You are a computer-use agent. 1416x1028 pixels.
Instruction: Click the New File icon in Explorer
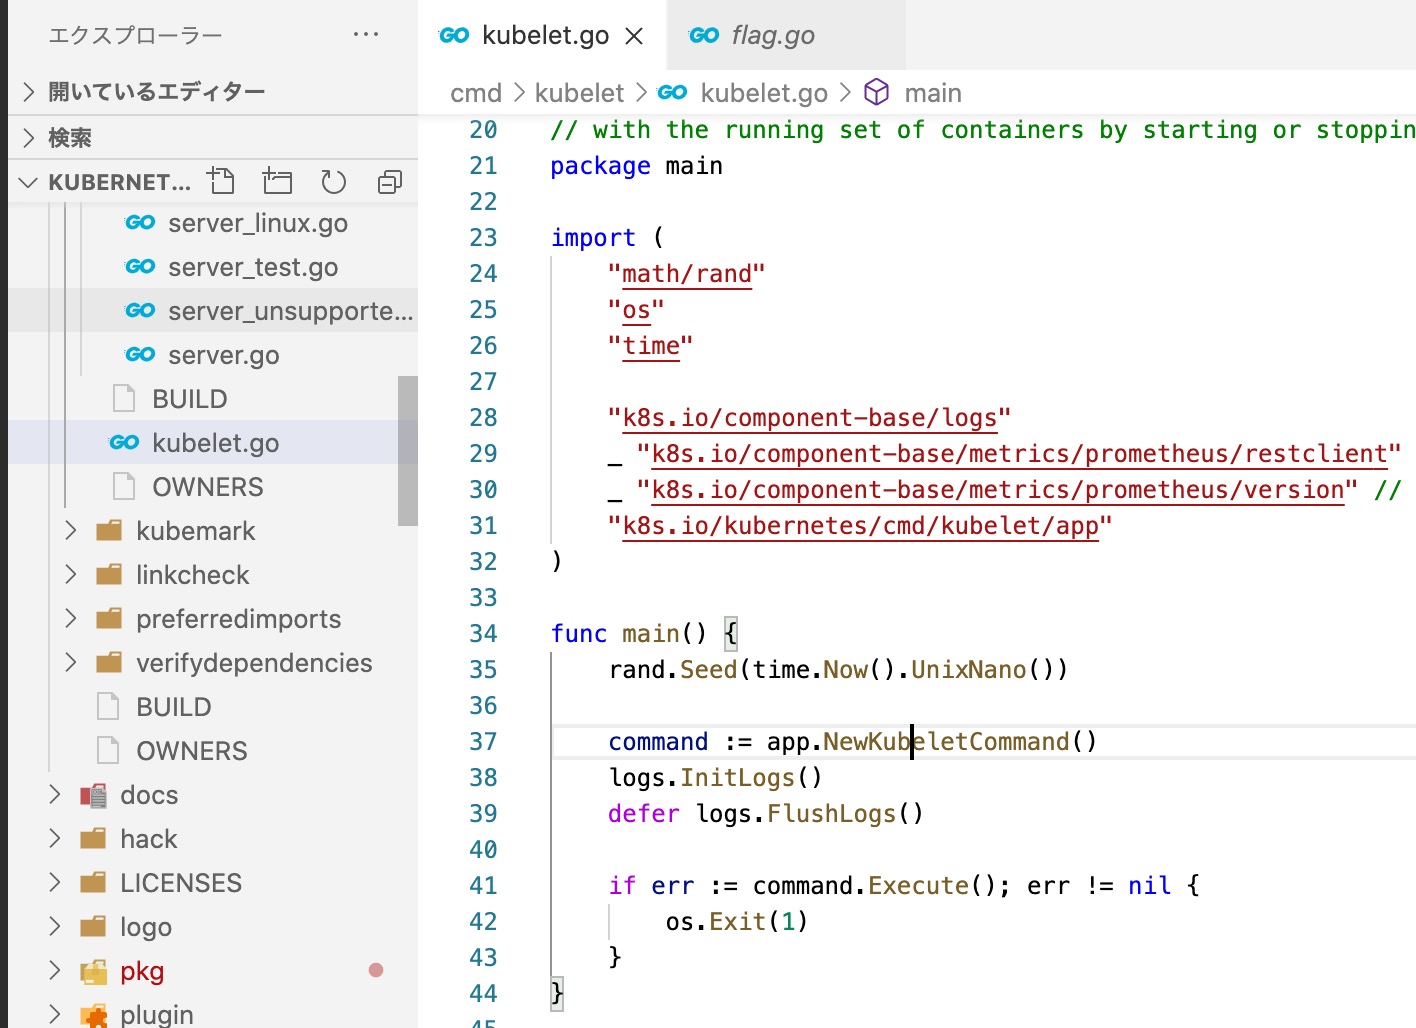(221, 181)
